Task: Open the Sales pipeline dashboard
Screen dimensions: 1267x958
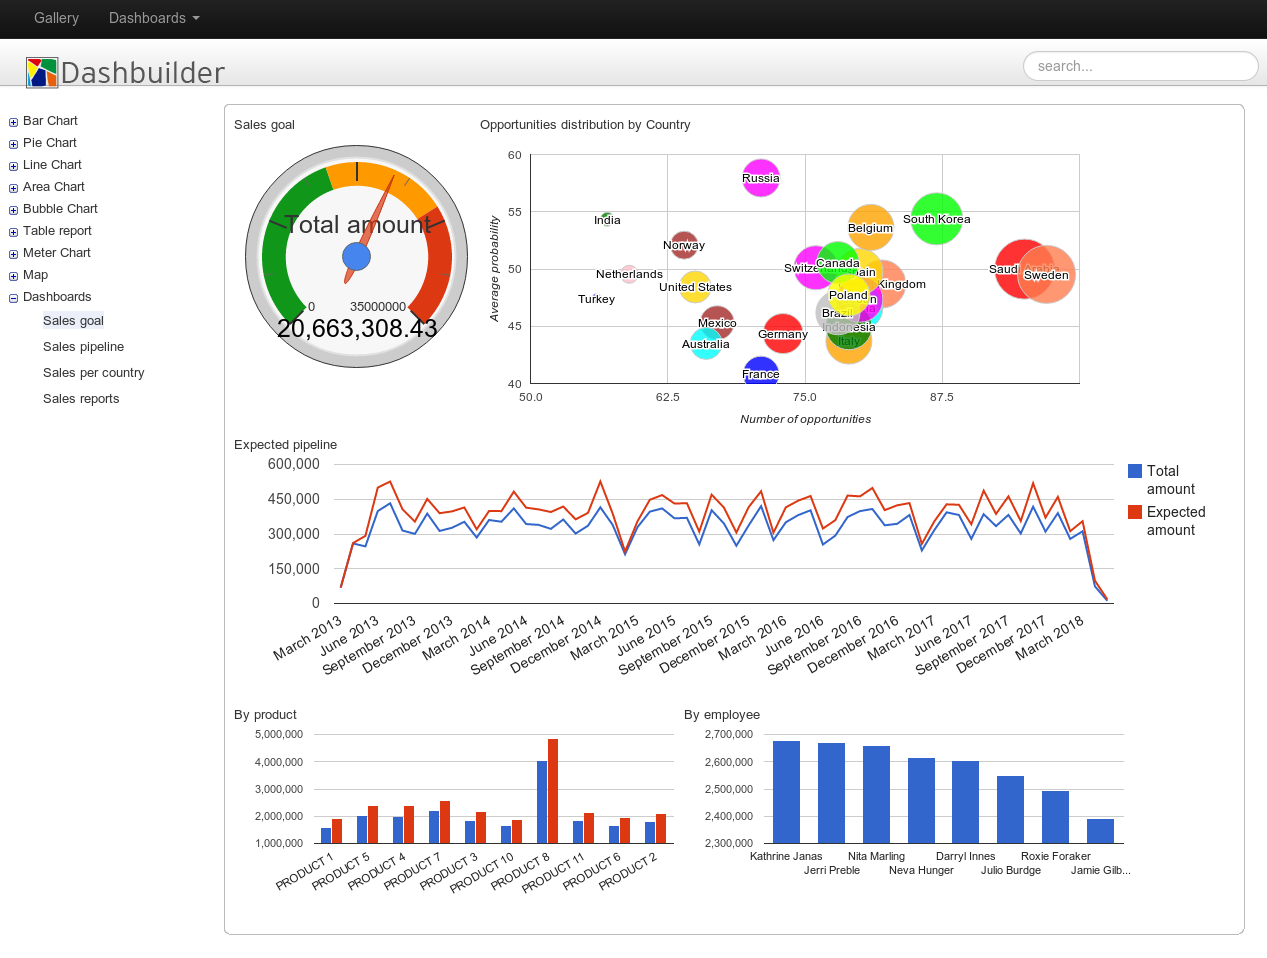Action: (83, 346)
